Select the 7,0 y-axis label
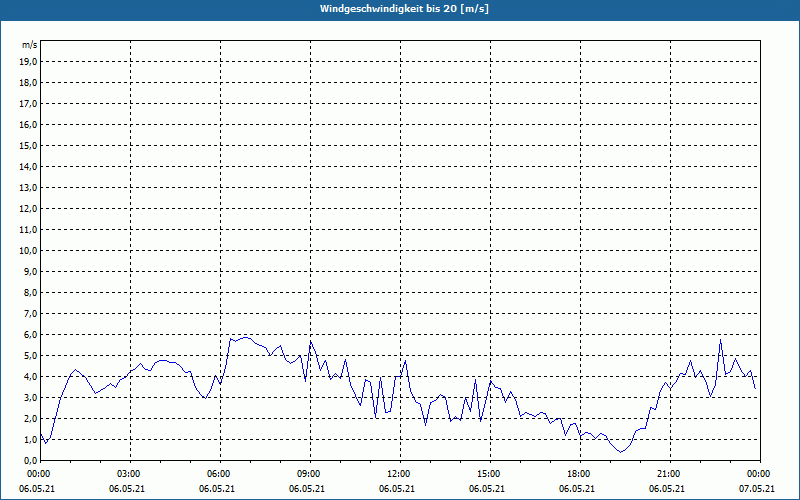Viewport: 800px width, 500px height. click(30, 313)
